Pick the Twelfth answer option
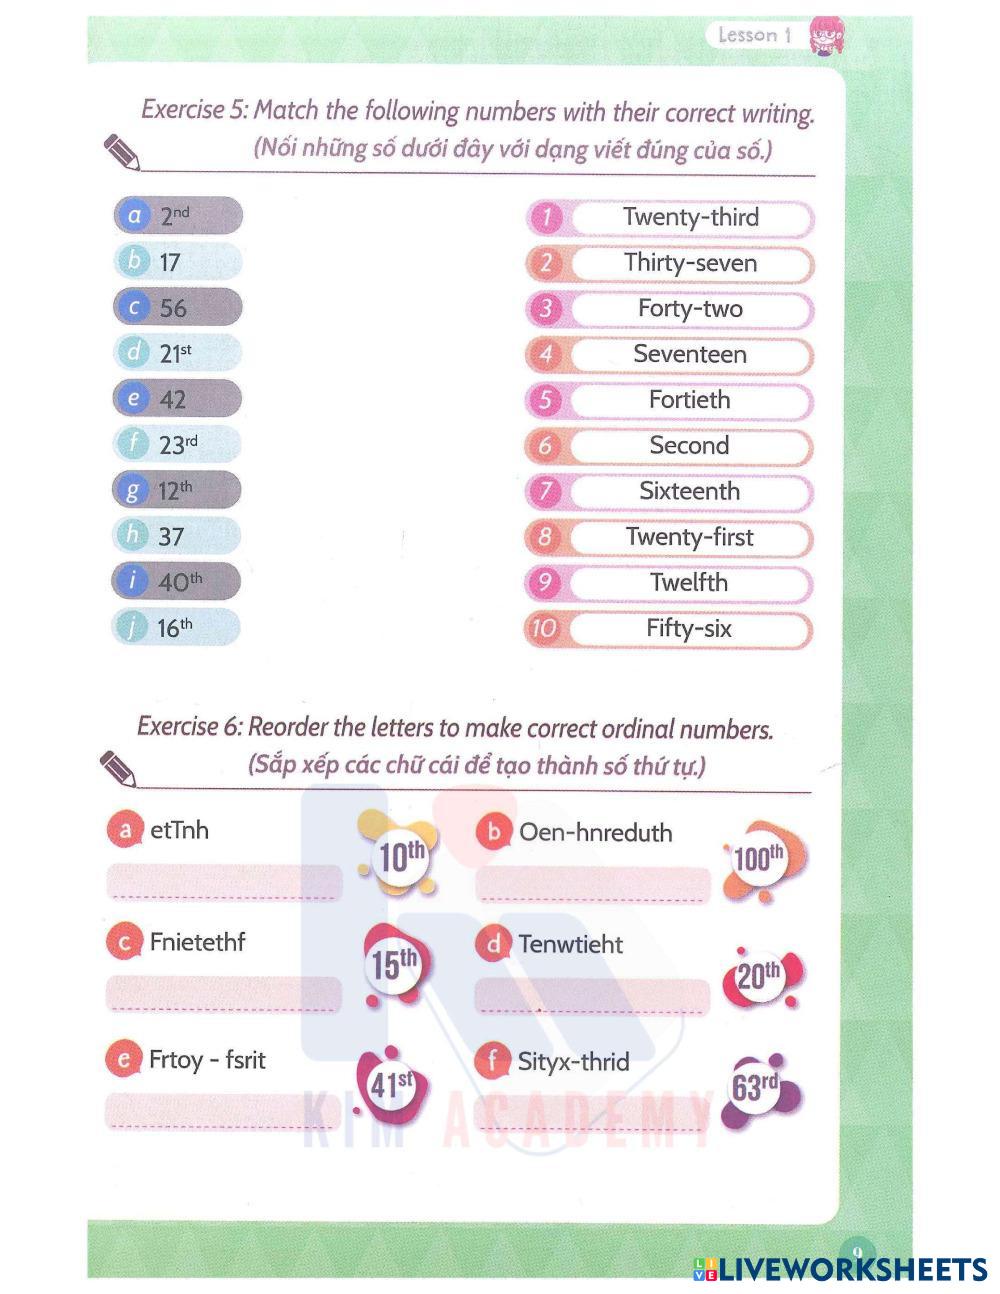Screen dimensions: 1000x1294 tap(670, 583)
